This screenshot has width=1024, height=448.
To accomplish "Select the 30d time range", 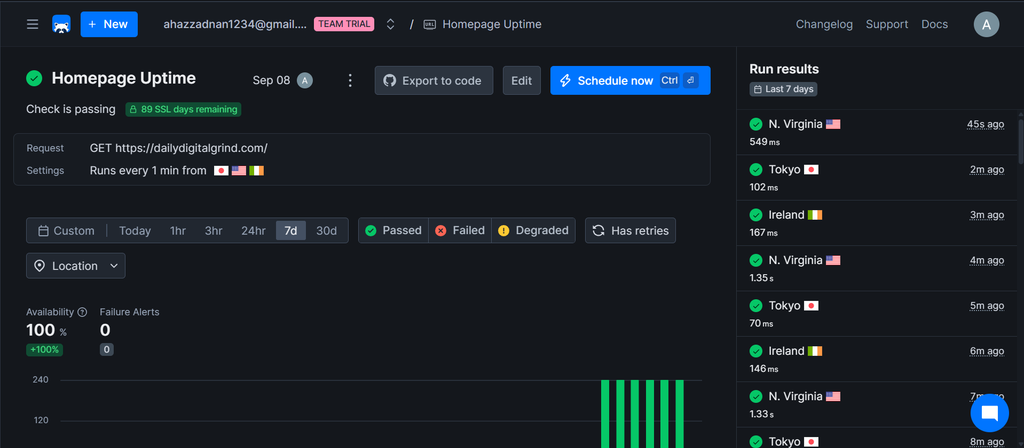I will click(x=327, y=231).
